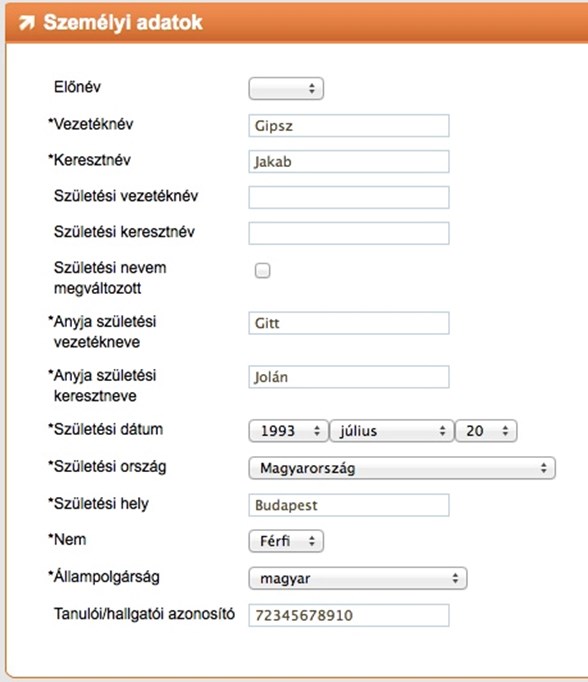This screenshot has width=588, height=682.
Task: Click the Keresztnév field containing Jakab
Action: pyautogui.click(x=349, y=161)
